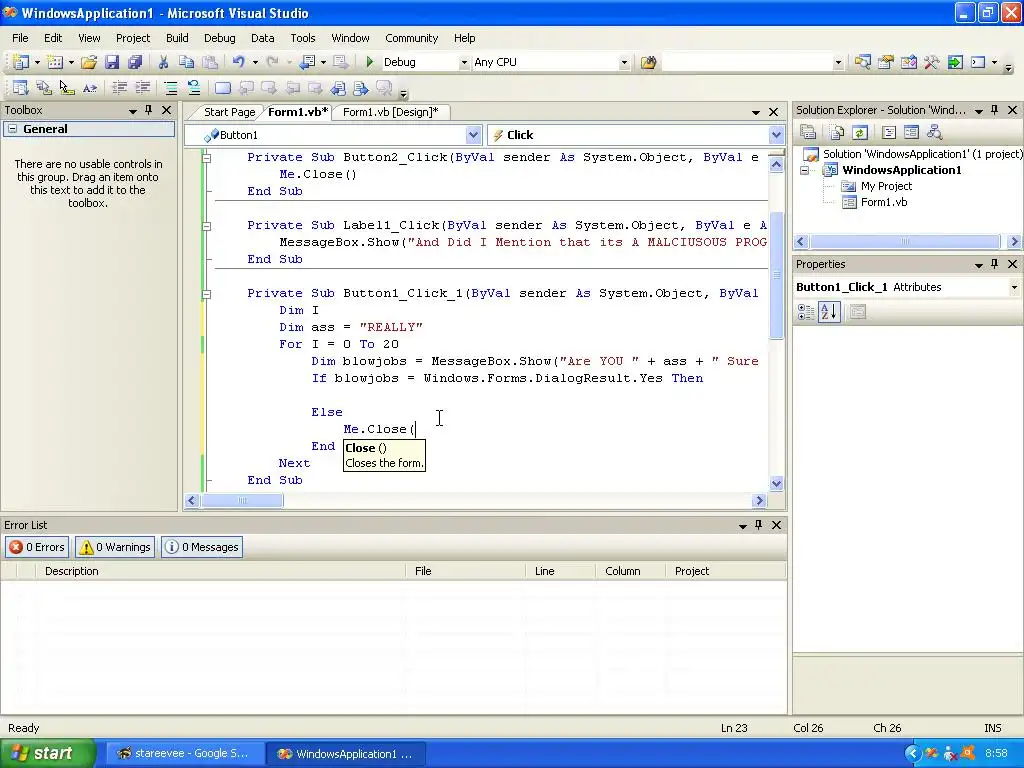
Task: Collapse the Label1_Click sub outline
Action: (x=206, y=226)
